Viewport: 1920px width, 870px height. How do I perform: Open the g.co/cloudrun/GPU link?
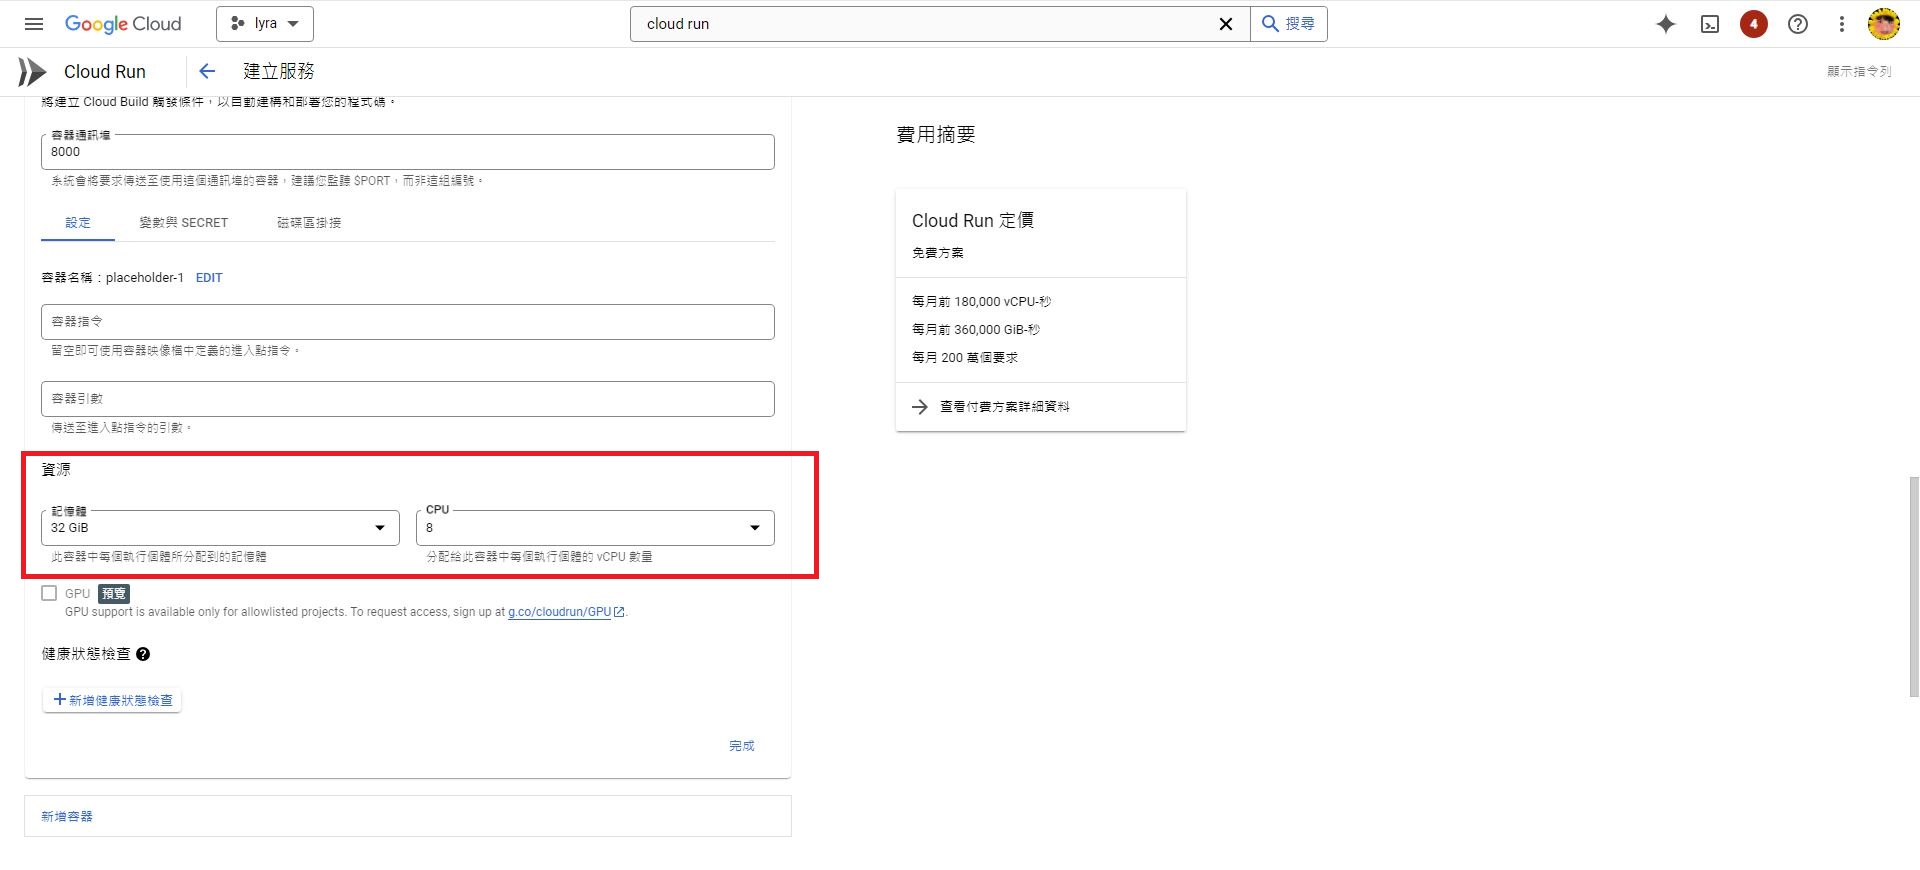pos(566,612)
